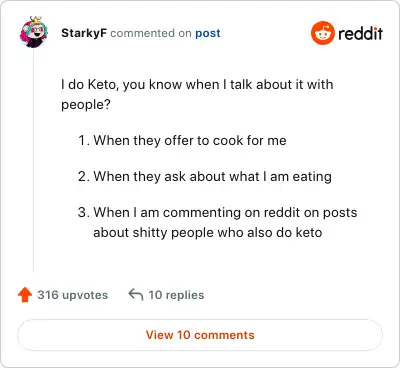Click list item about commenting on reddit
The image size is (400, 368).
click(x=218, y=222)
